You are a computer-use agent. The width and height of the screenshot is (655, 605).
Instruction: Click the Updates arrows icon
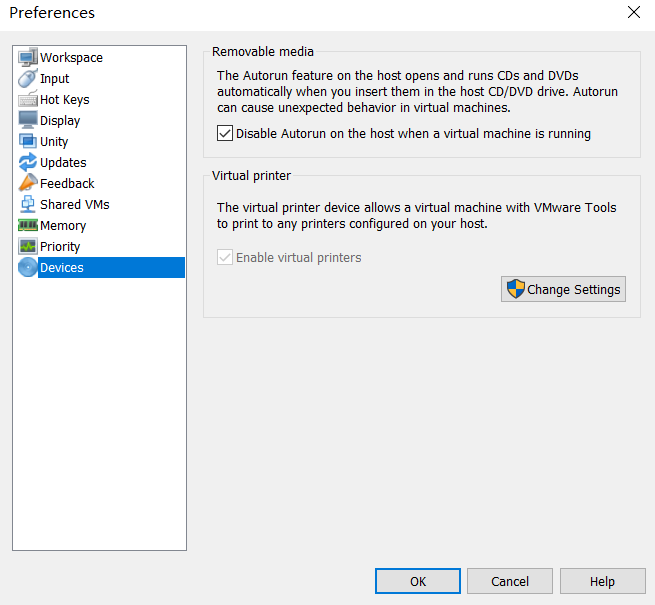[x=28, y=162]
